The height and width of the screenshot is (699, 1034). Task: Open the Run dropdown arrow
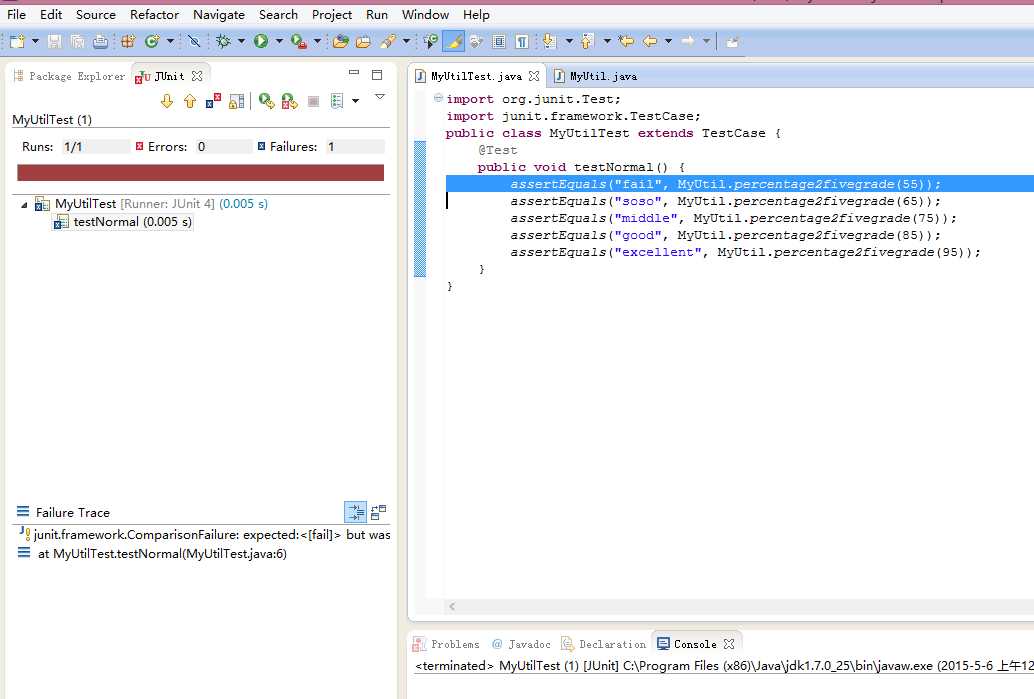[279, 42]
